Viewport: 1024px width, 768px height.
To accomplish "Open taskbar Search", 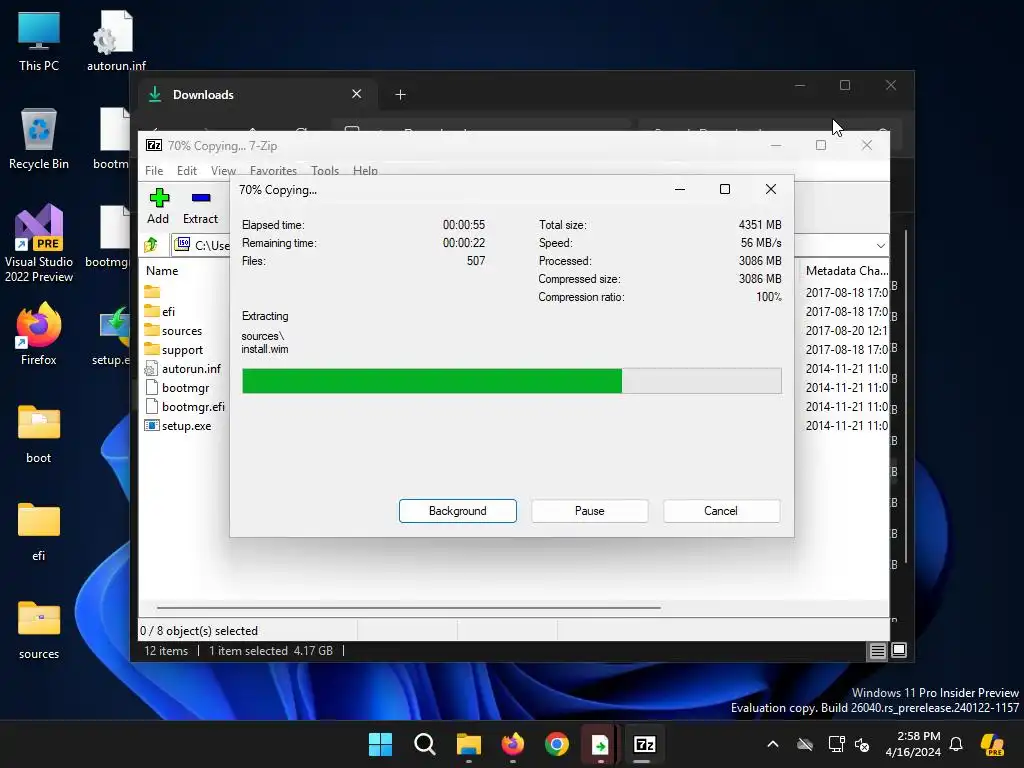I will tap(424, 744).
